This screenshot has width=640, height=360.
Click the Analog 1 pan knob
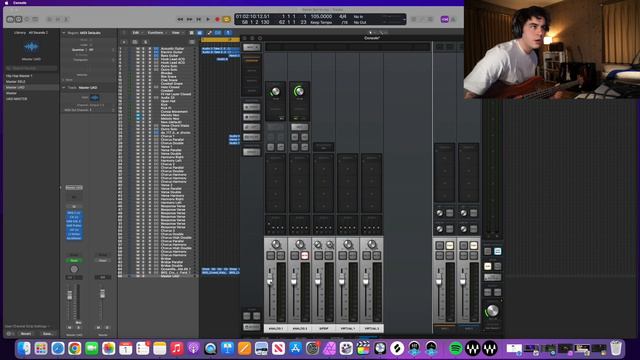(x=276, y=244)
